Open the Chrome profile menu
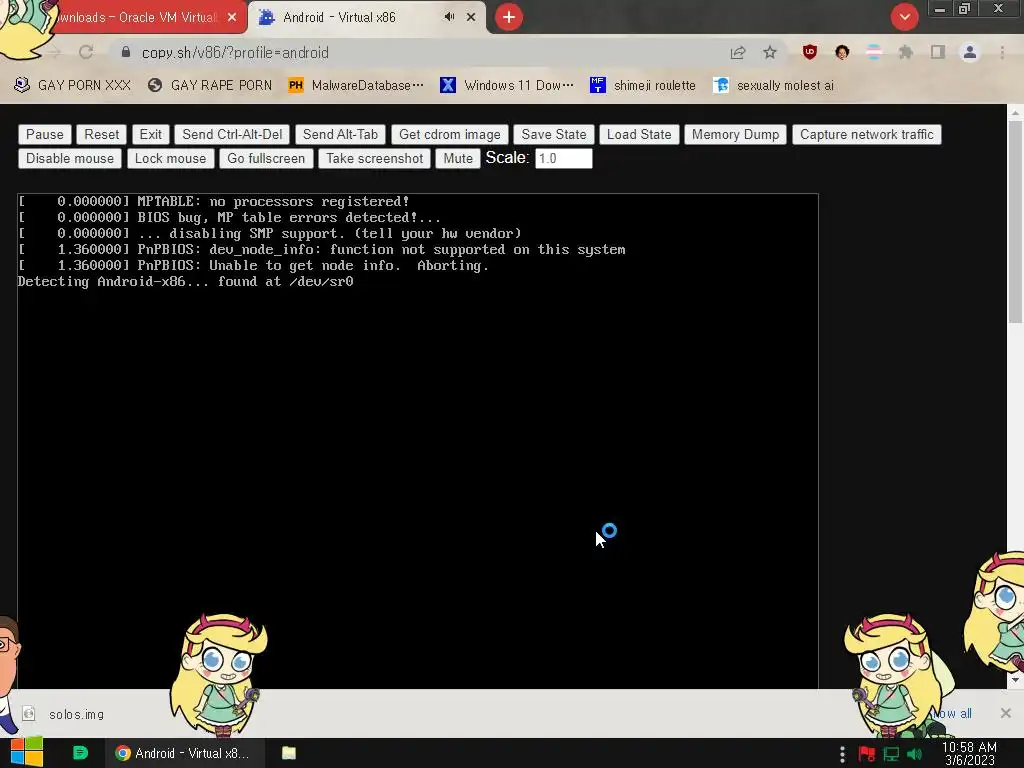This screenshot has width=1024, height=768. coord(970,52)
